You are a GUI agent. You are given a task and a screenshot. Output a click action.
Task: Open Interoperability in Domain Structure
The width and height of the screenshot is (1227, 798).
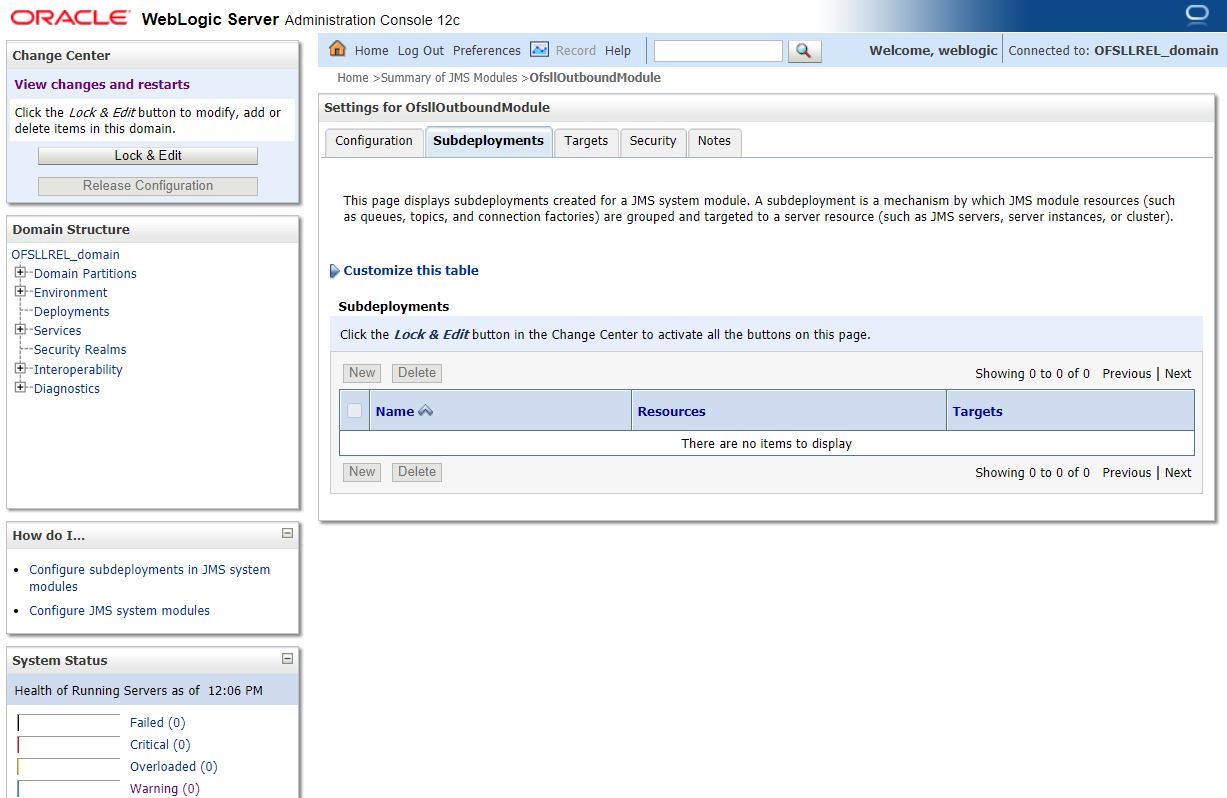click(x=78, y=370)
